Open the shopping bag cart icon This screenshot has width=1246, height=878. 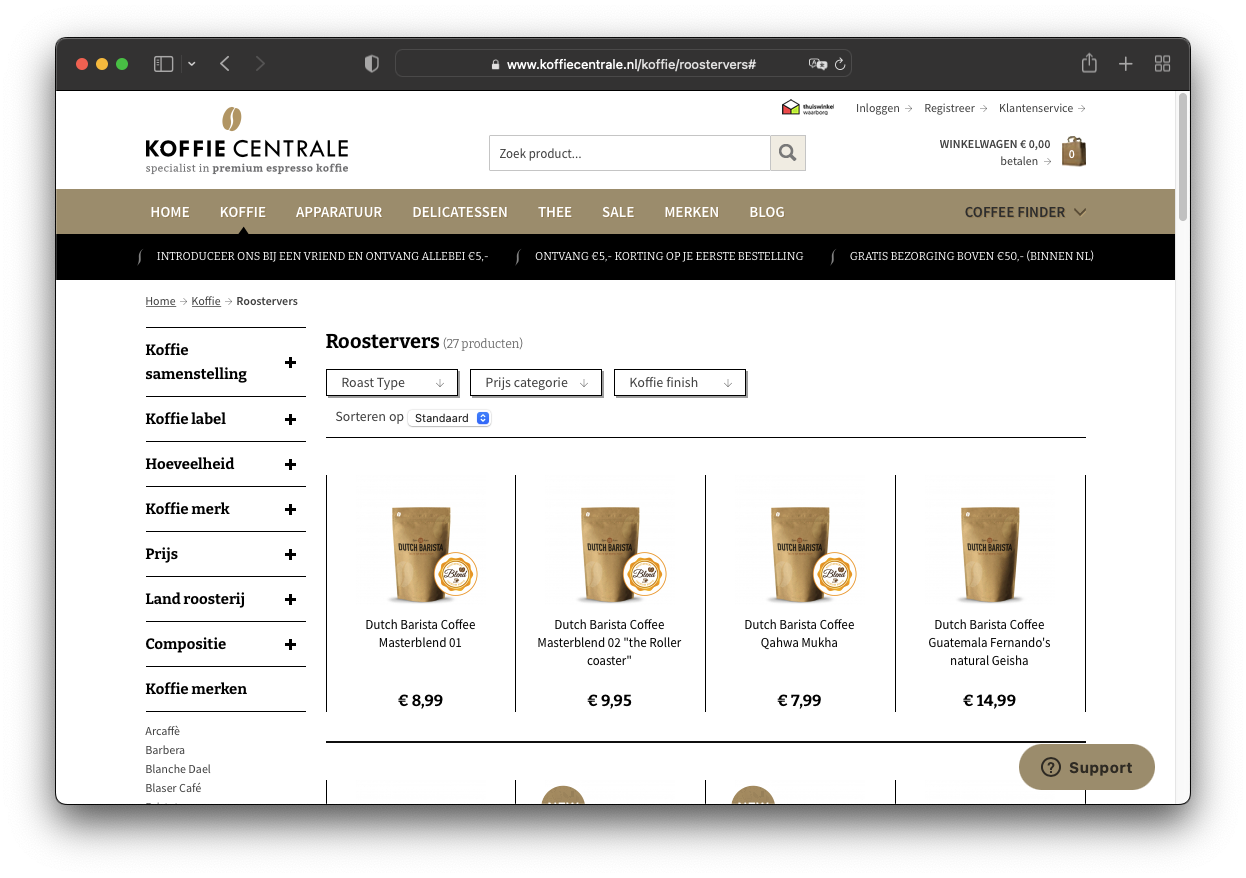point(1073,152)
